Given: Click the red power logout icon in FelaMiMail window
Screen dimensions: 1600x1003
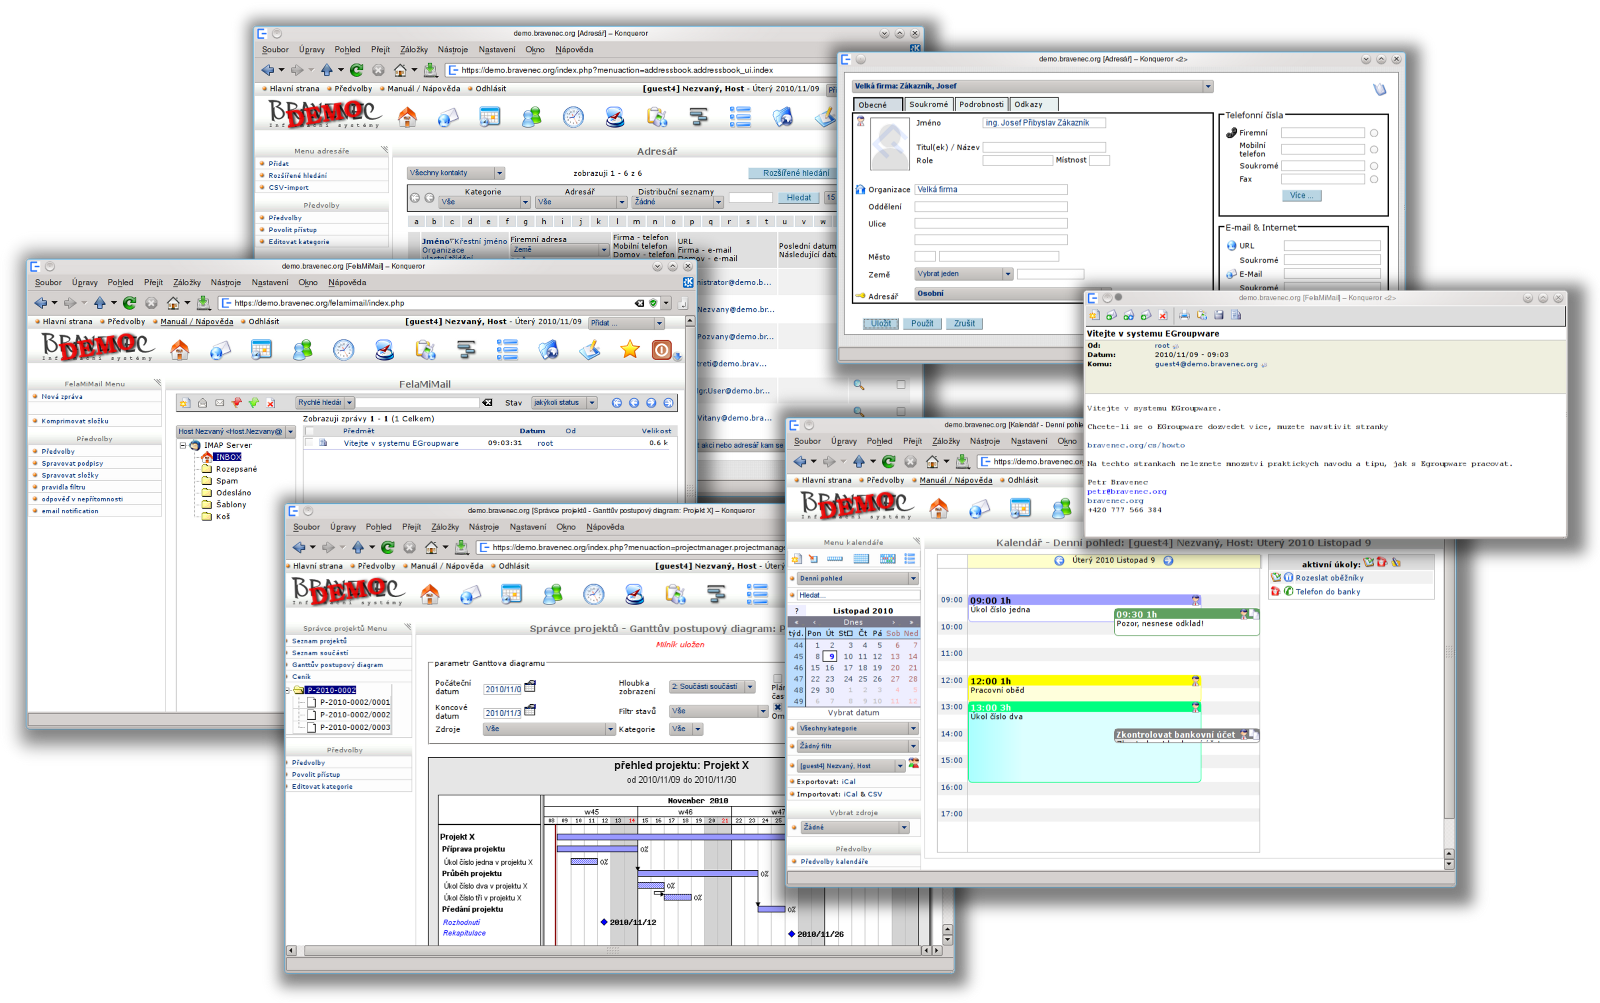Looking at the screenshot, I should pos(662,349).
